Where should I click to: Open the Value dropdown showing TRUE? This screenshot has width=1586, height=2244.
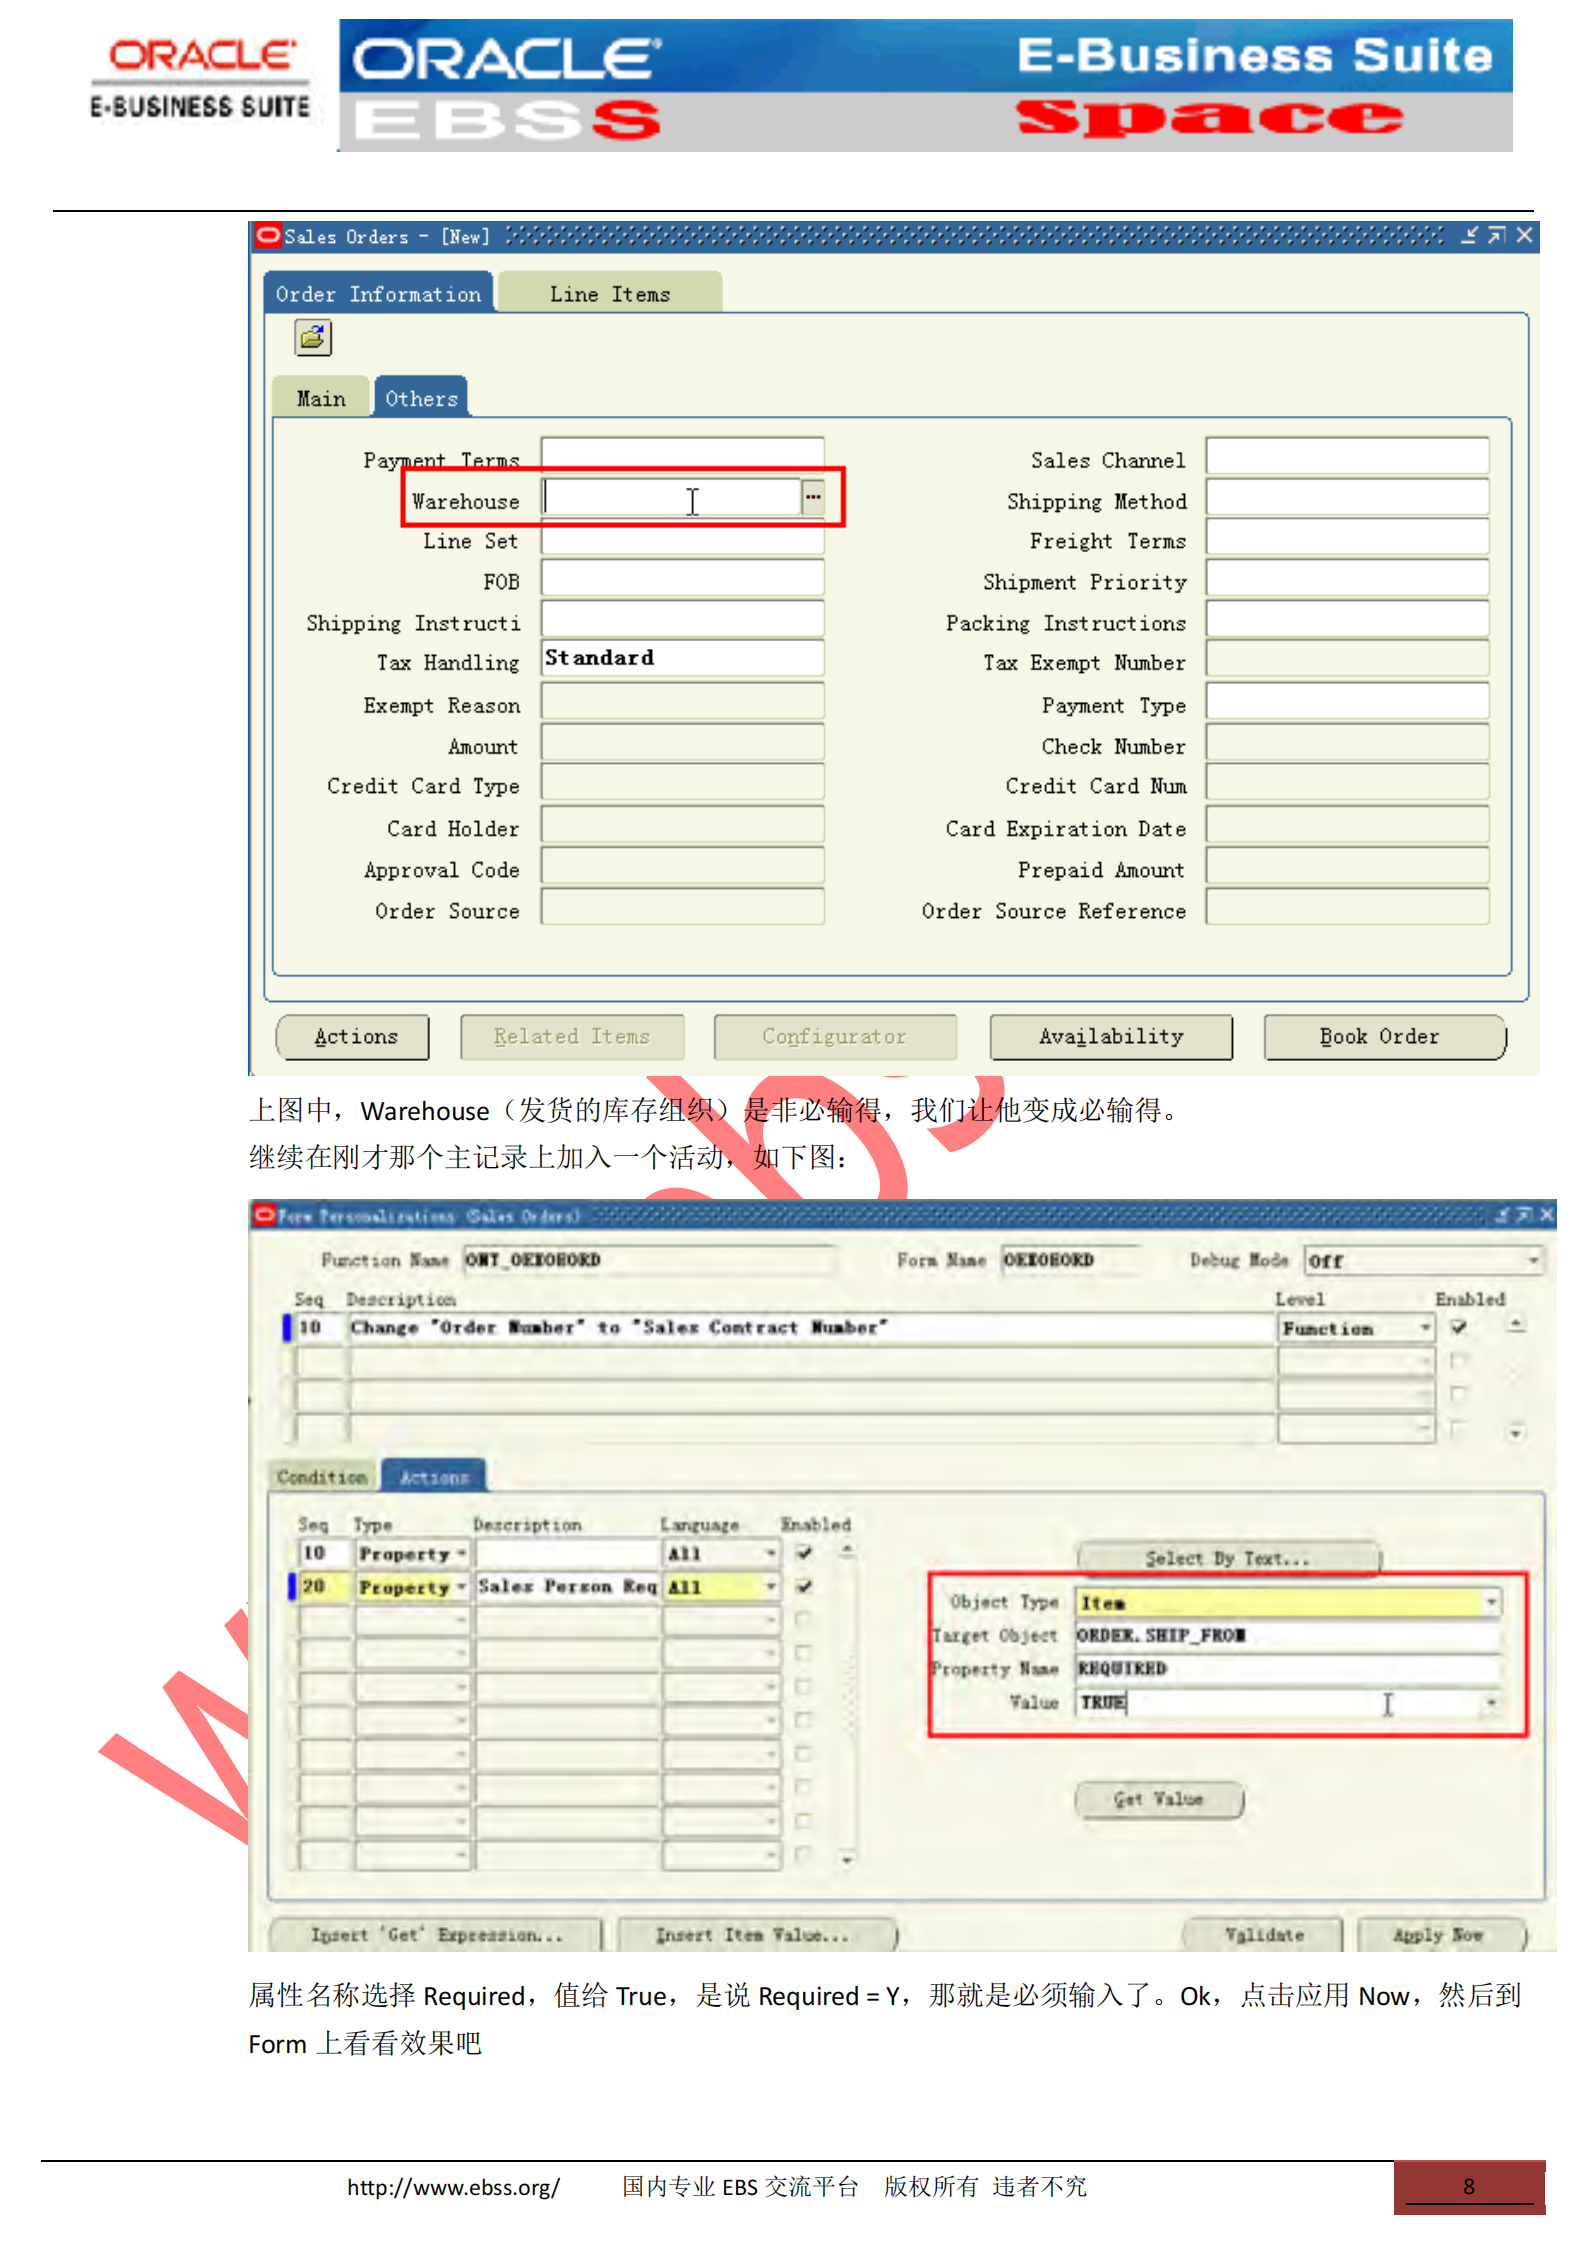click(x=1491, y=1702)
